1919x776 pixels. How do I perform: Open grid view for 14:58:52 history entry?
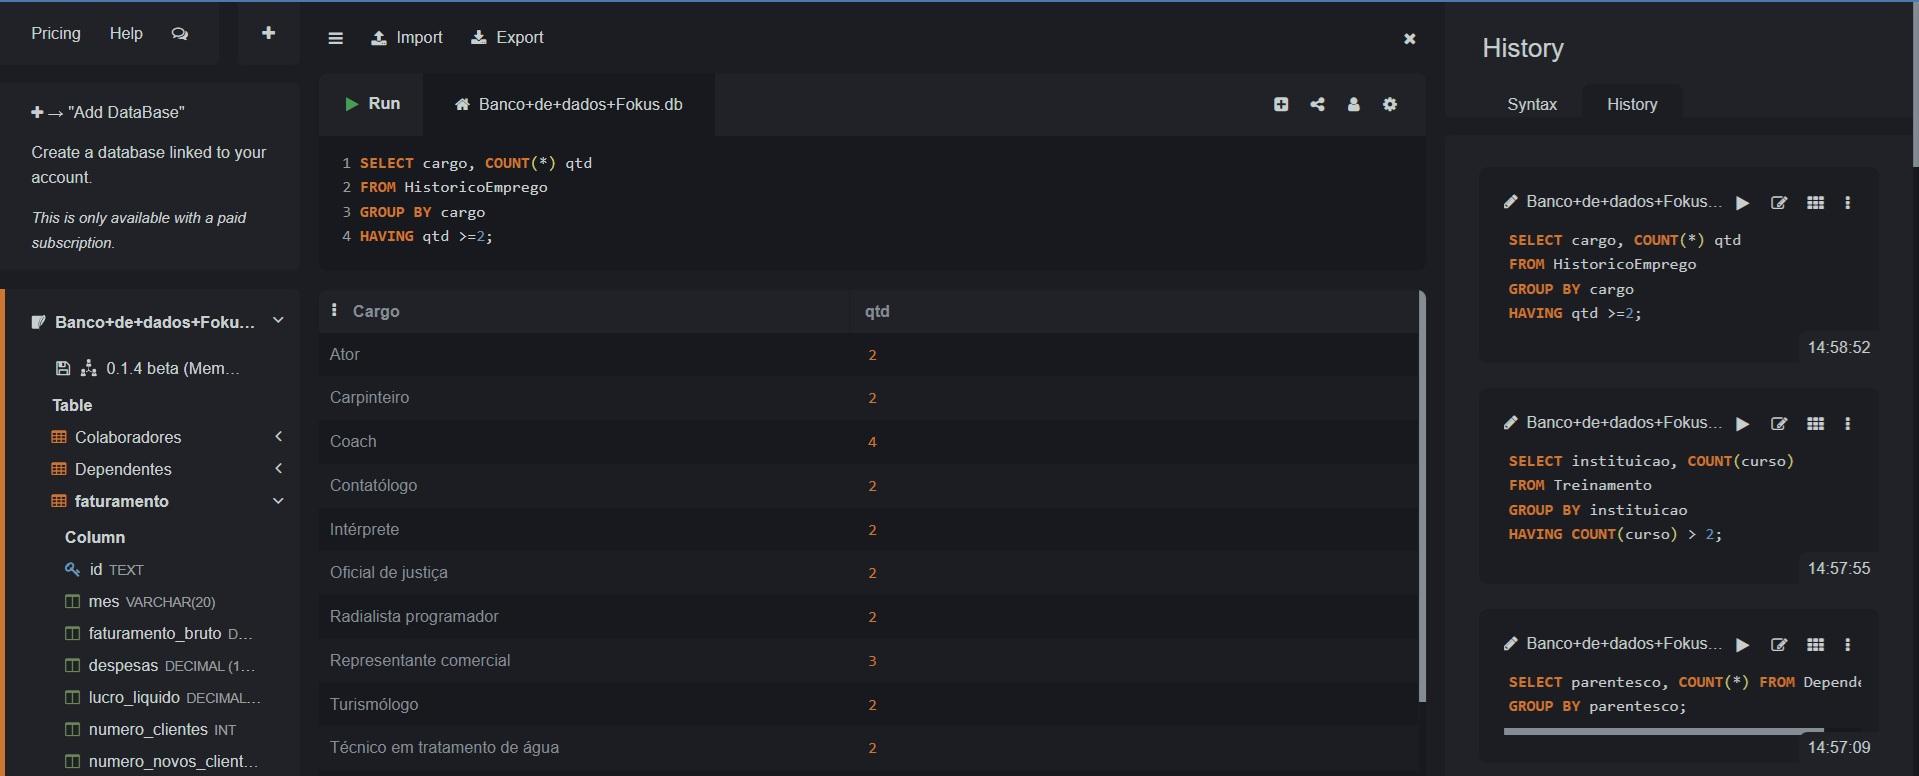pyautogui.click(x=1816, y=203)
